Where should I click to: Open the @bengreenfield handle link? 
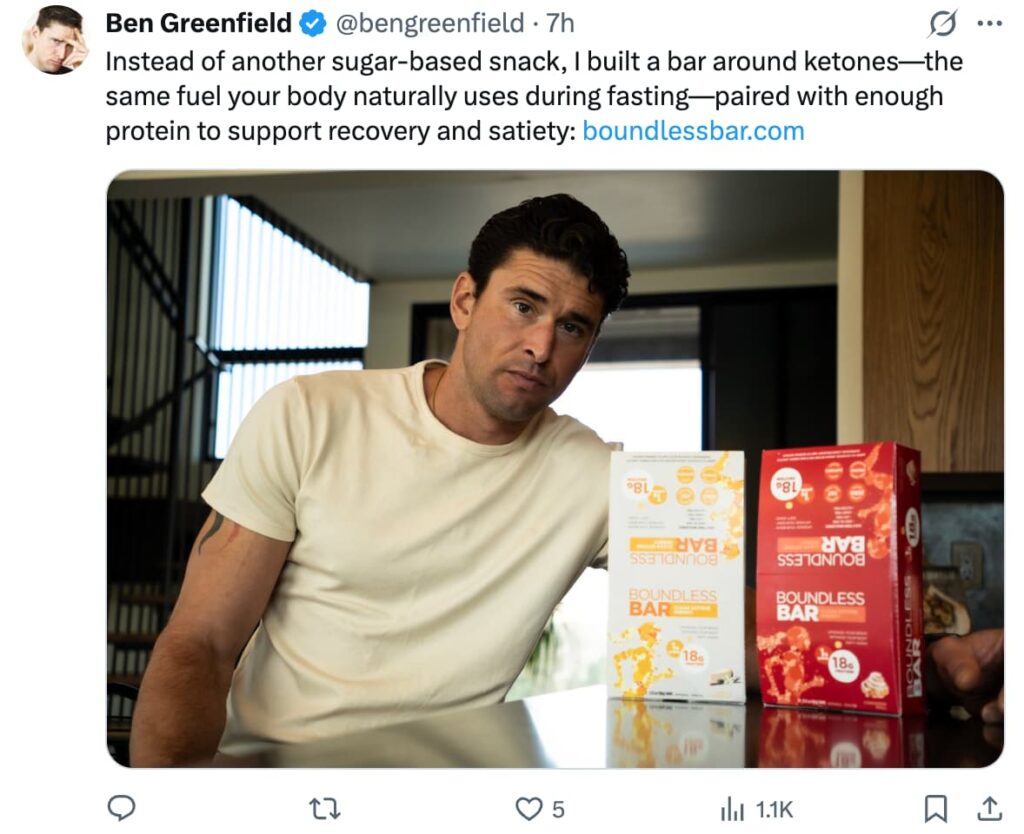[430, 24]
